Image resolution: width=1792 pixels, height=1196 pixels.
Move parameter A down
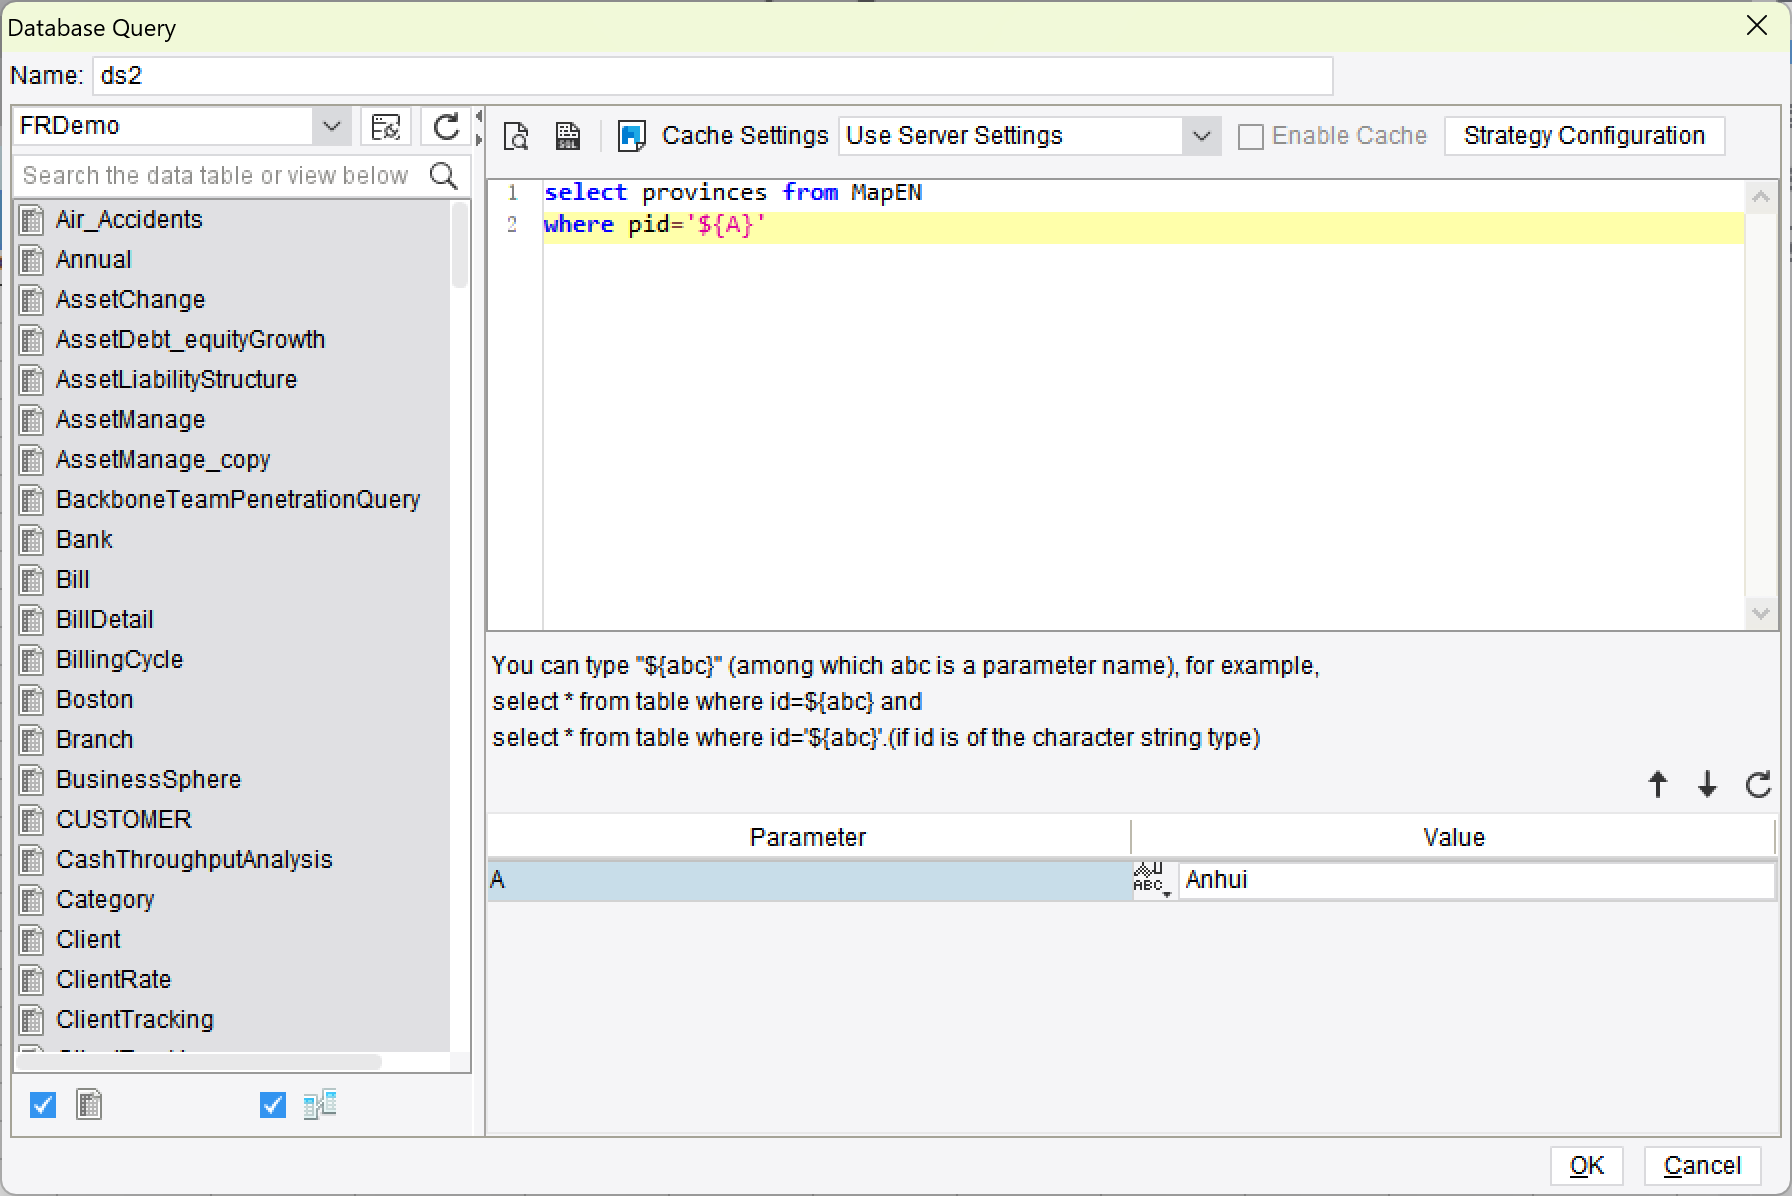pos(1707,784)
